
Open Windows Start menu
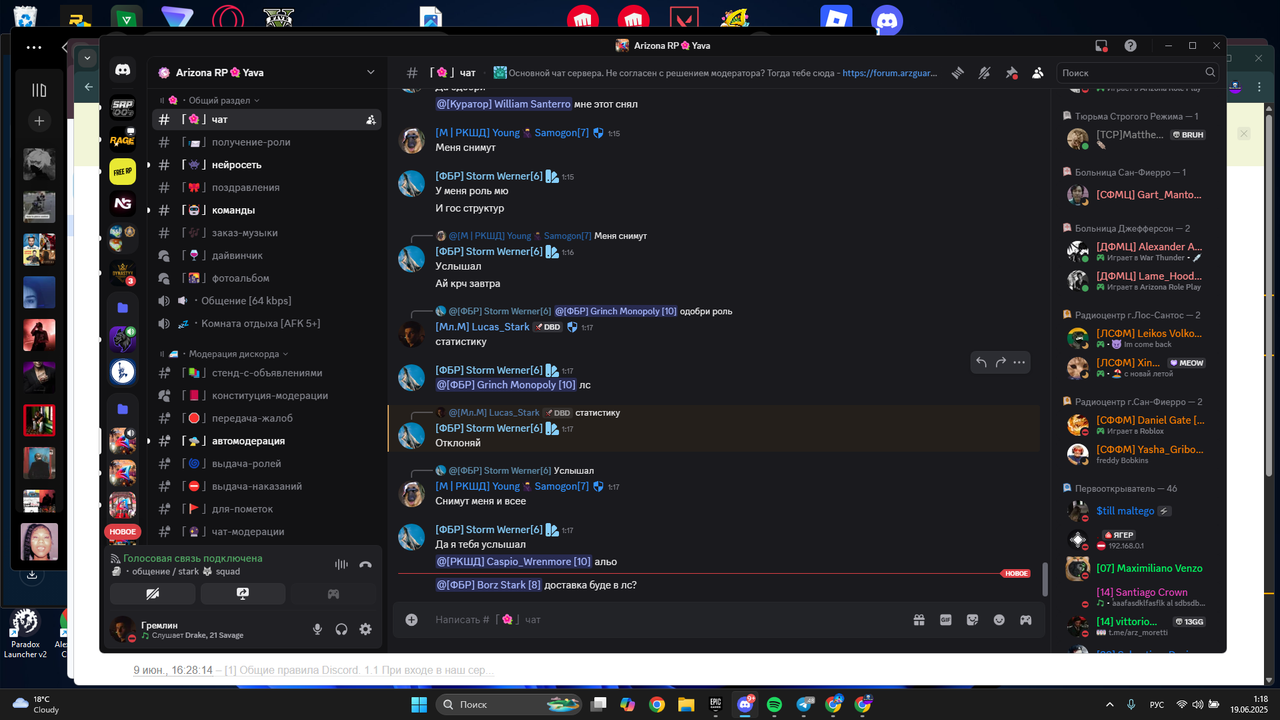[x=419, y=705]
